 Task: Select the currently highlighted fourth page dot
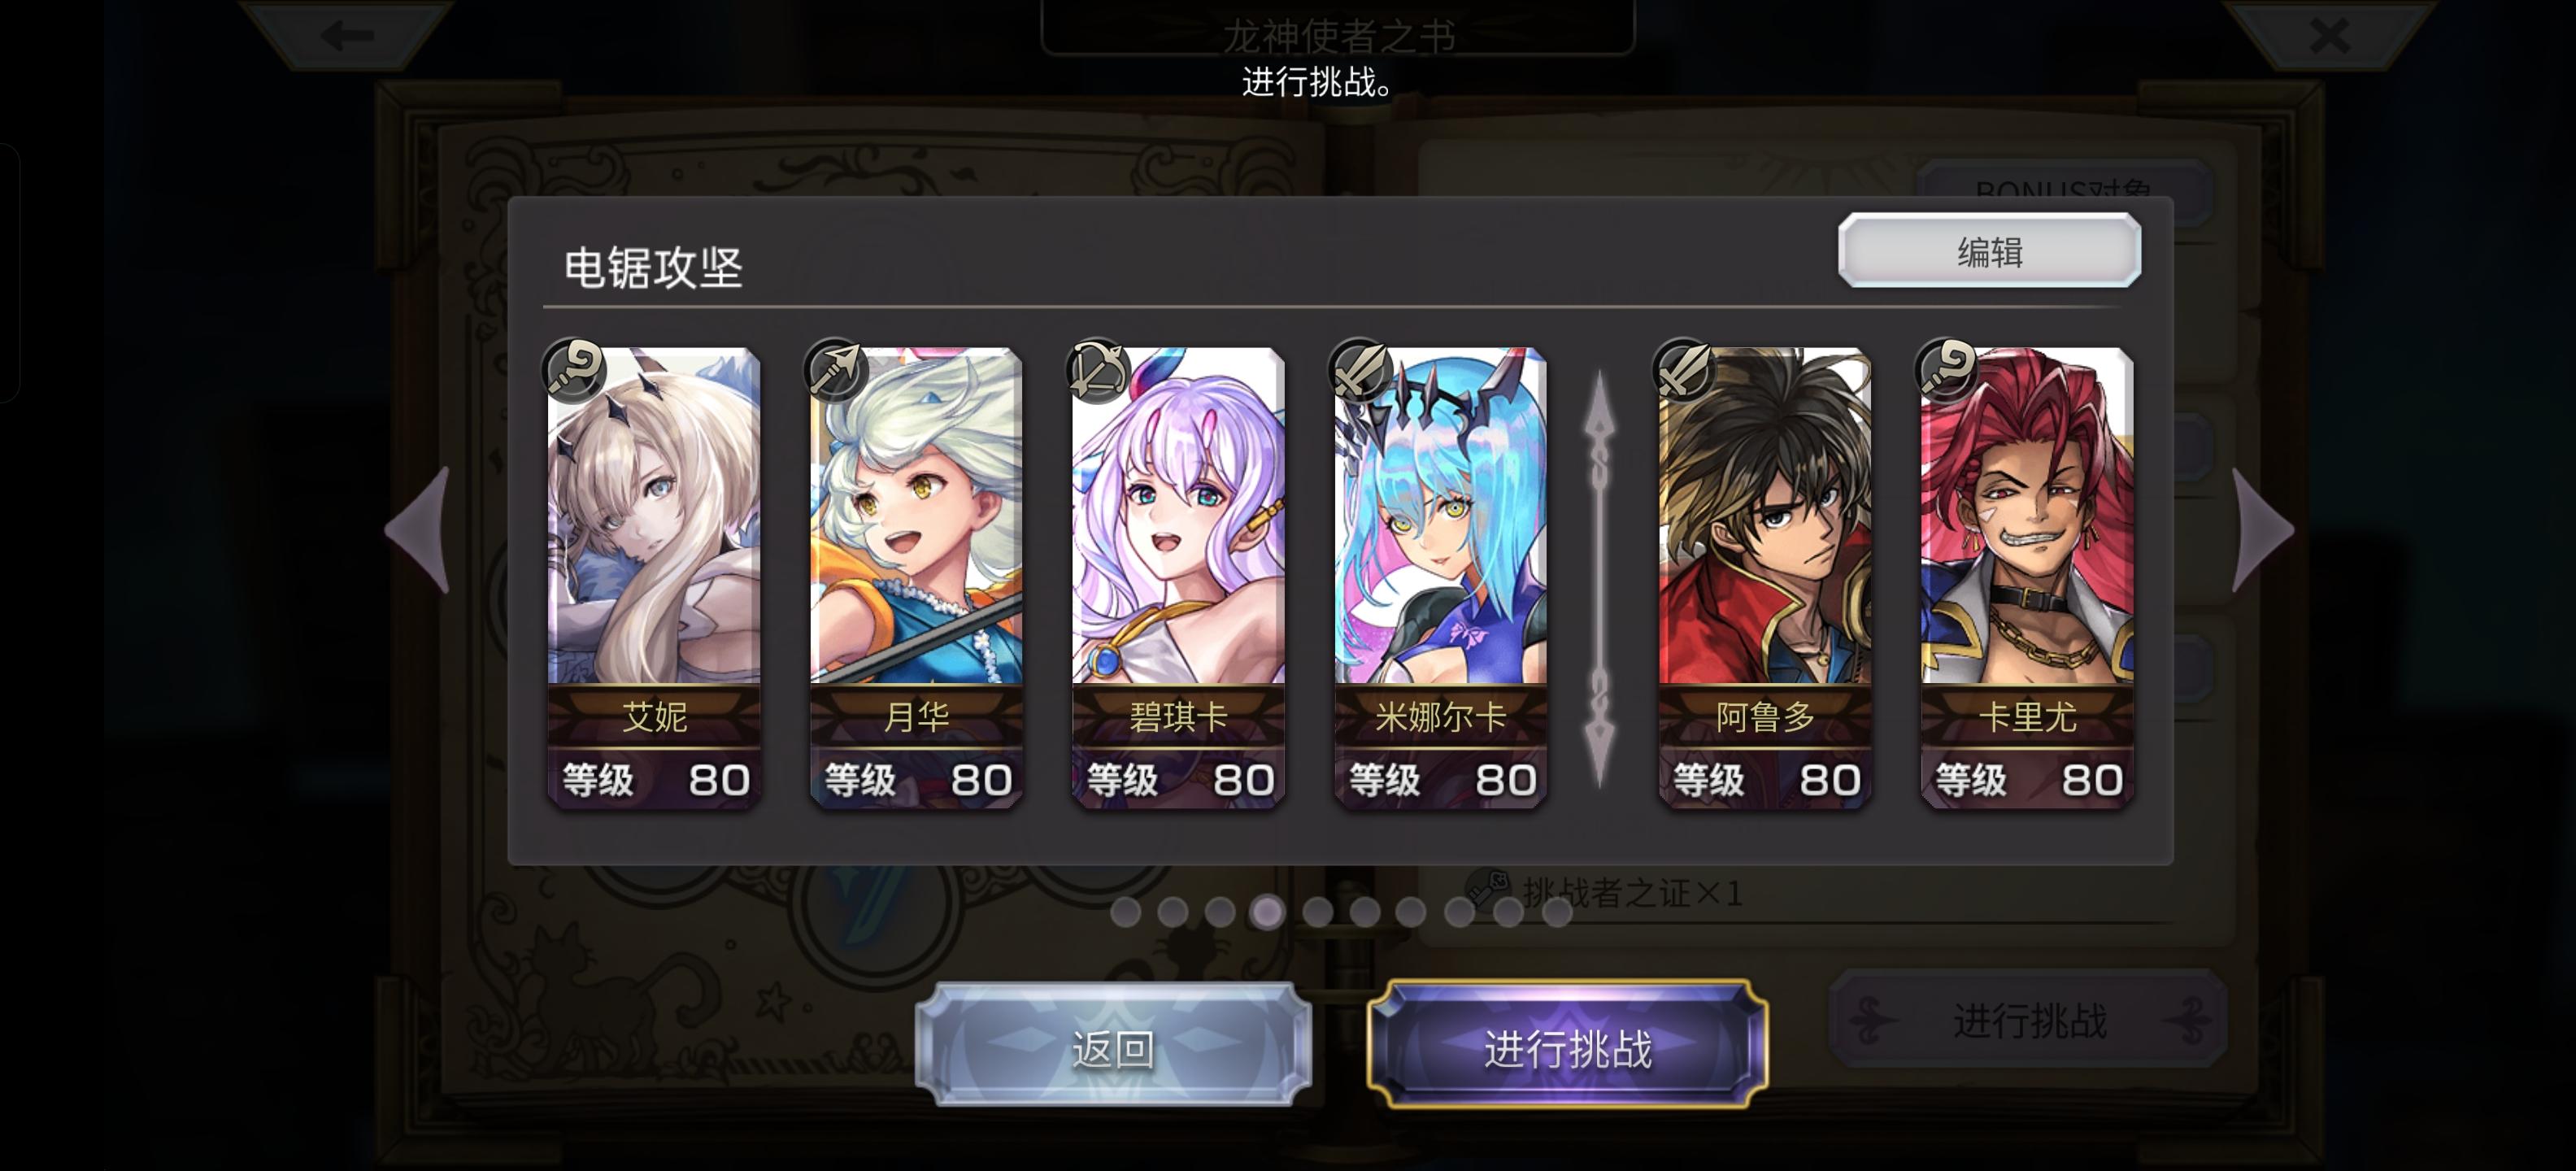pyautogui.click(x=1268, y=911)
